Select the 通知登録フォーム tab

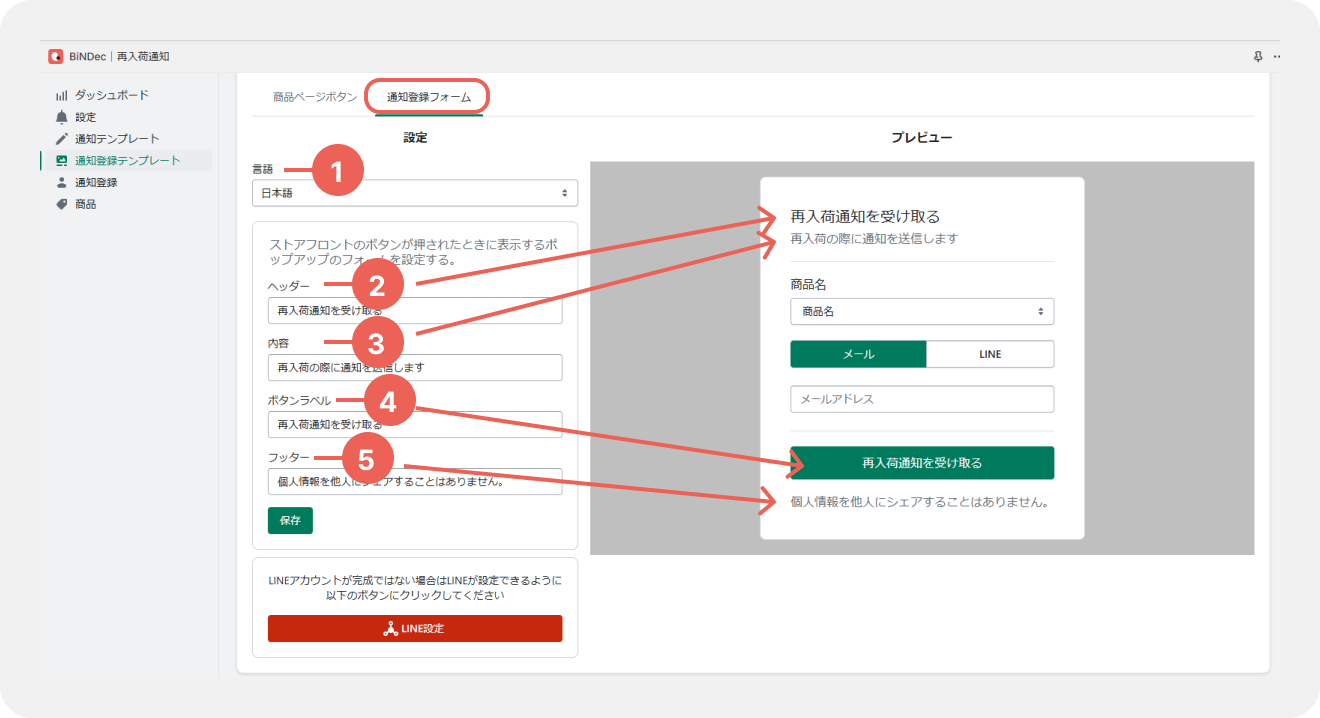pyautogui.click(x=428, y=98)
